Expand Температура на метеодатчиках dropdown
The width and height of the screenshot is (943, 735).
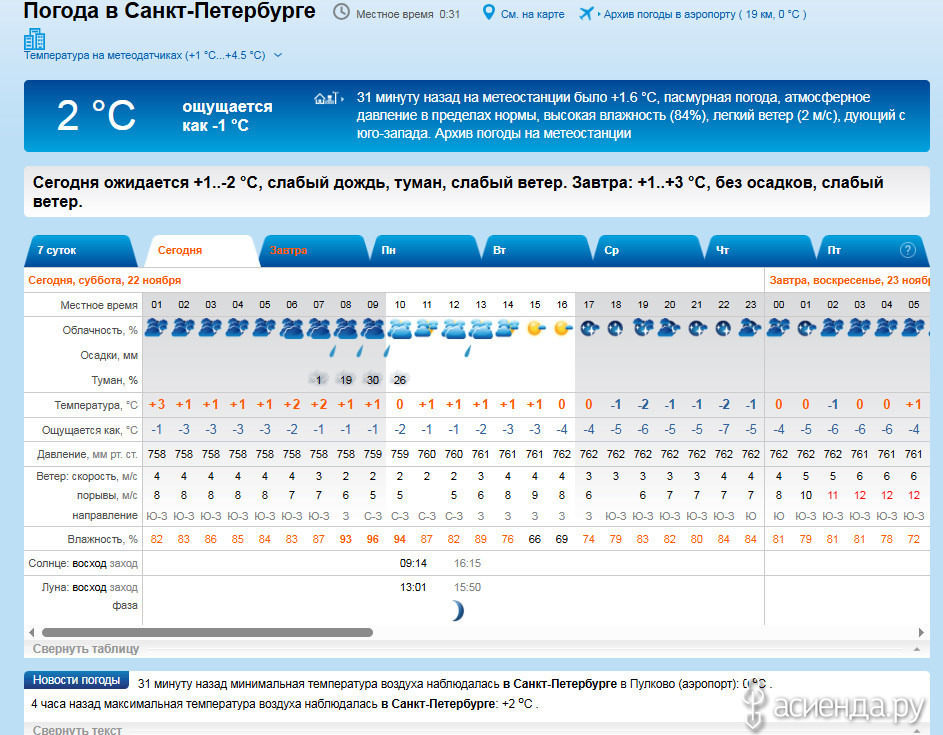(x=278, y=56)
